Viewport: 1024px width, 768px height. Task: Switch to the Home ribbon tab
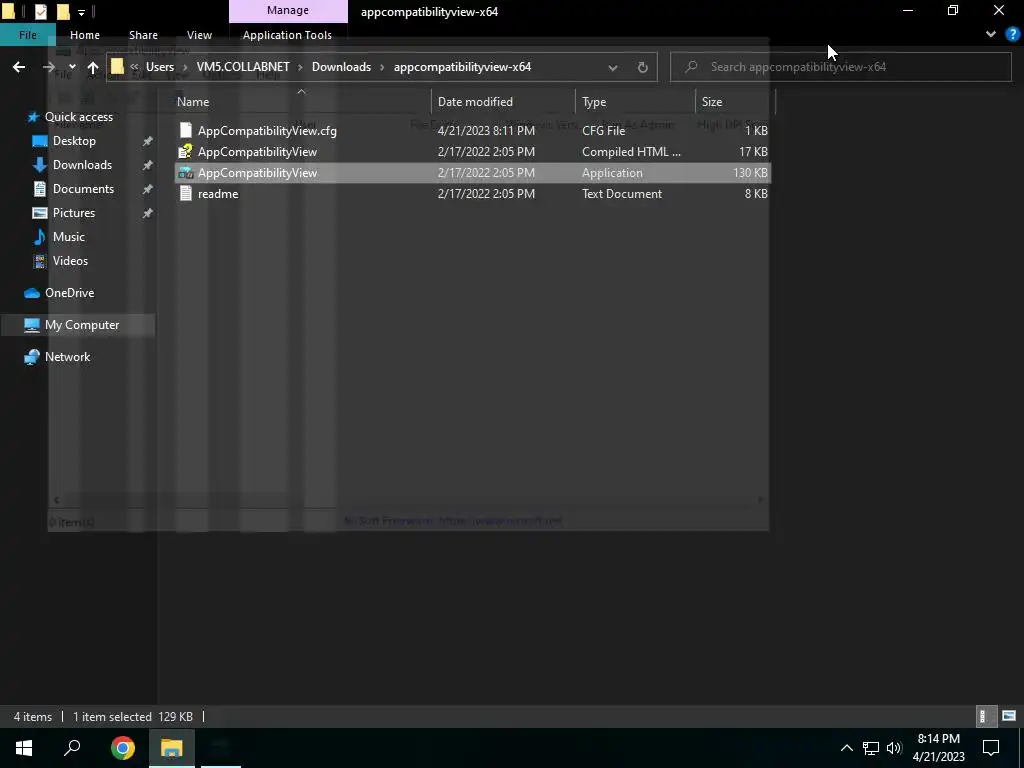[x=85, y=35]
